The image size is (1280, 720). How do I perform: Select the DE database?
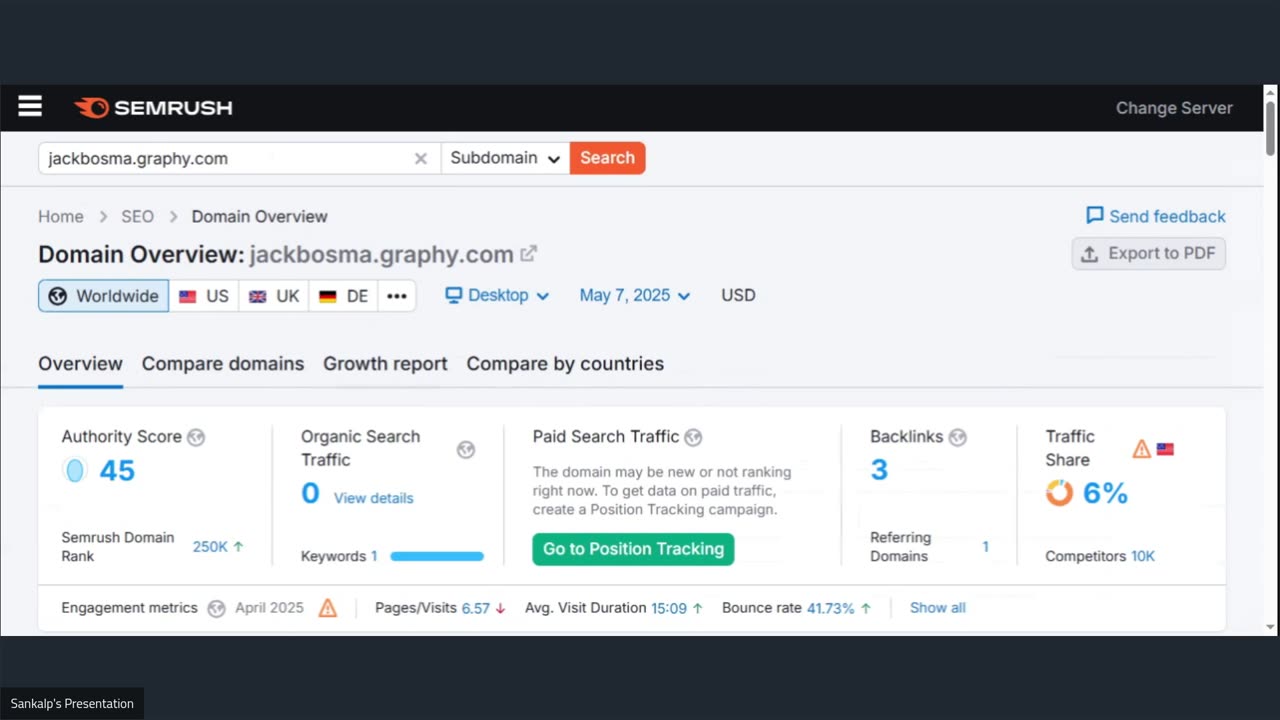click(344, 296)
